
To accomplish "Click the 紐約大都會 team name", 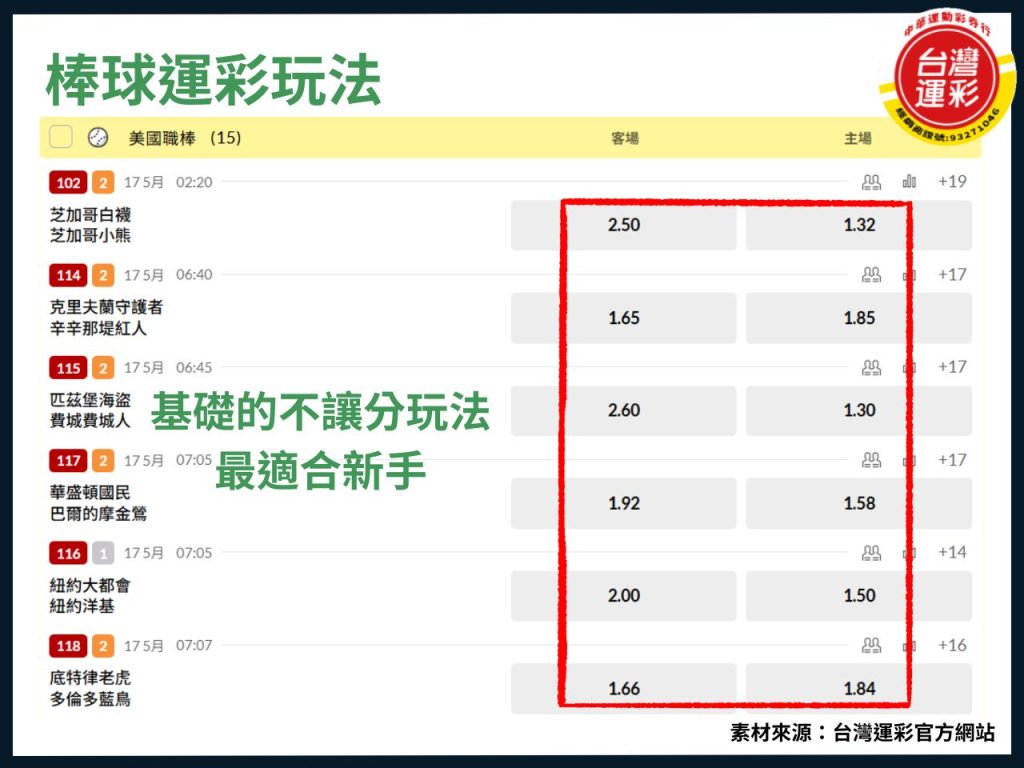I will point(90,586).
